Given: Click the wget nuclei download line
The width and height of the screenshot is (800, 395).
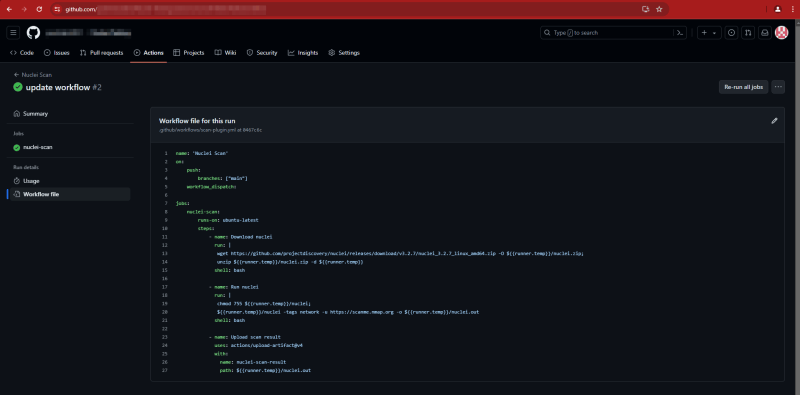Looking at the screenshot, I should click(400, 253).
